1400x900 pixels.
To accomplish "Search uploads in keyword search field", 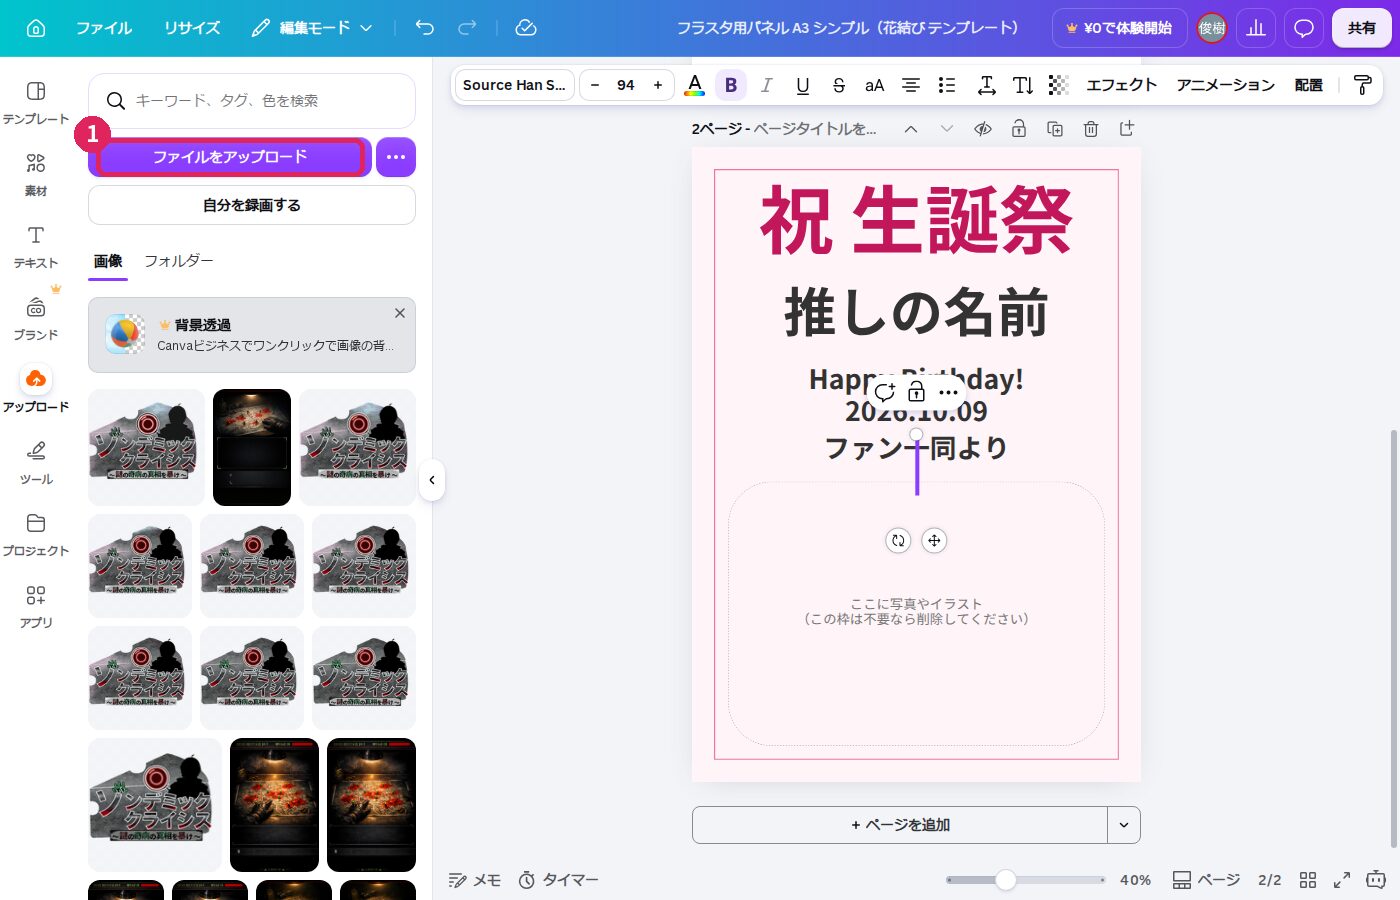I will pos(252,101).
